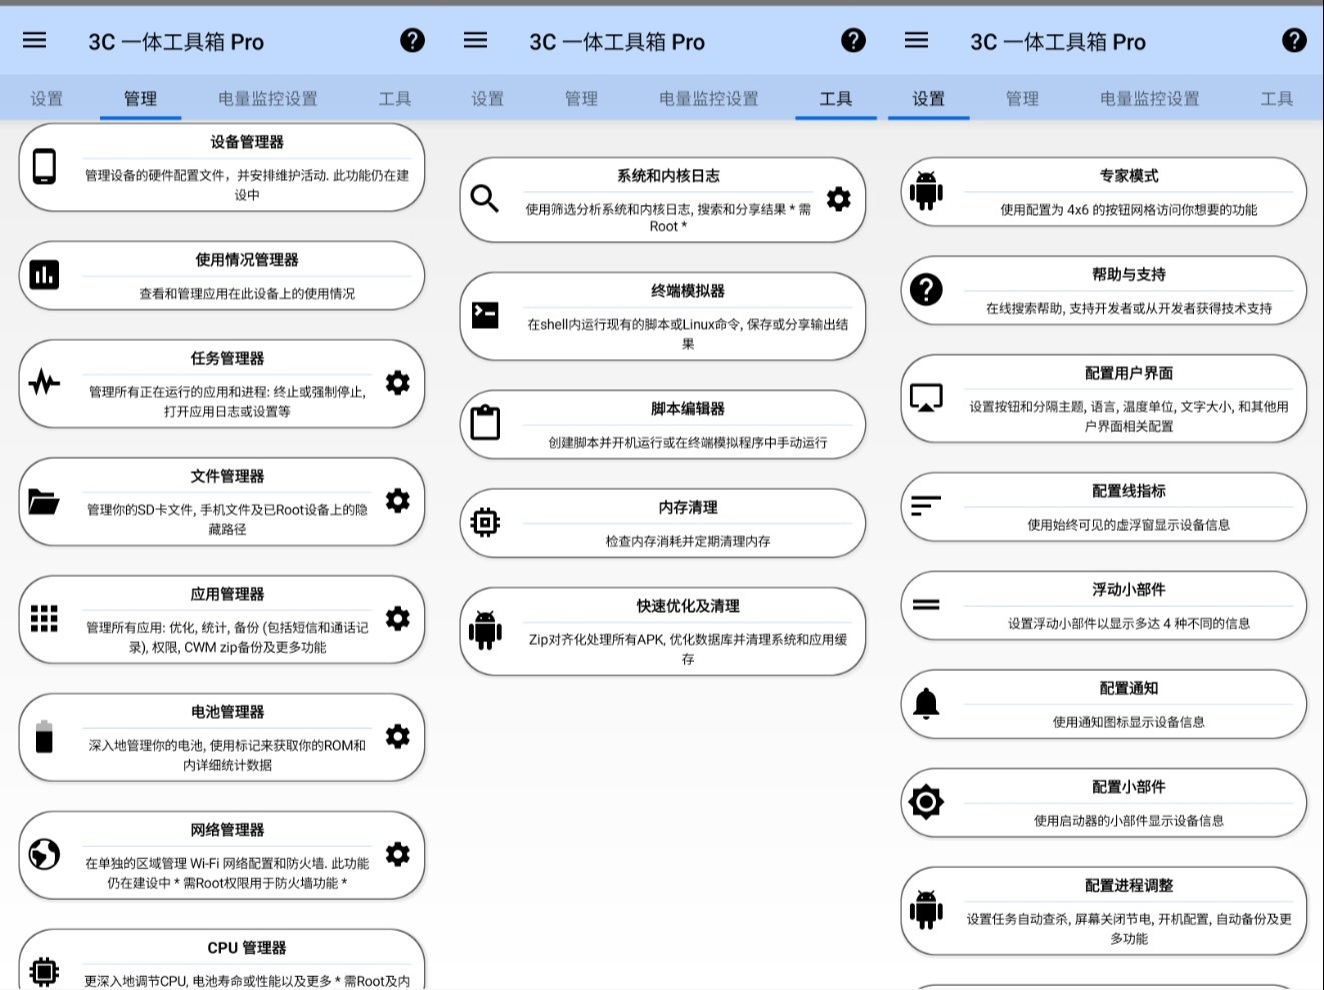Click the bar chart icon beside 使用情况管理器
Image resolution: width=1324 pixels, height=990 pixels.
point(44,275)
